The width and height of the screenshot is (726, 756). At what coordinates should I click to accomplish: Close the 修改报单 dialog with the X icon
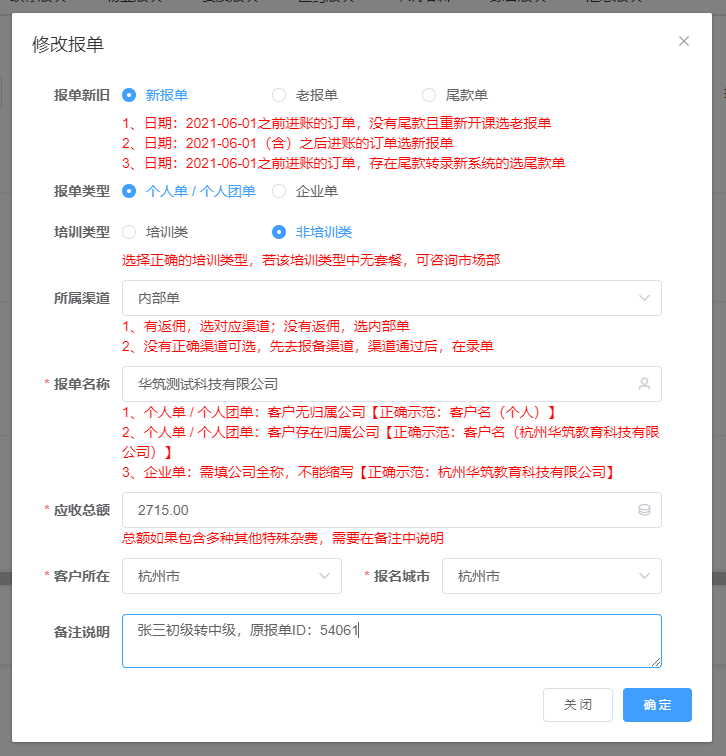pos(684,41)
